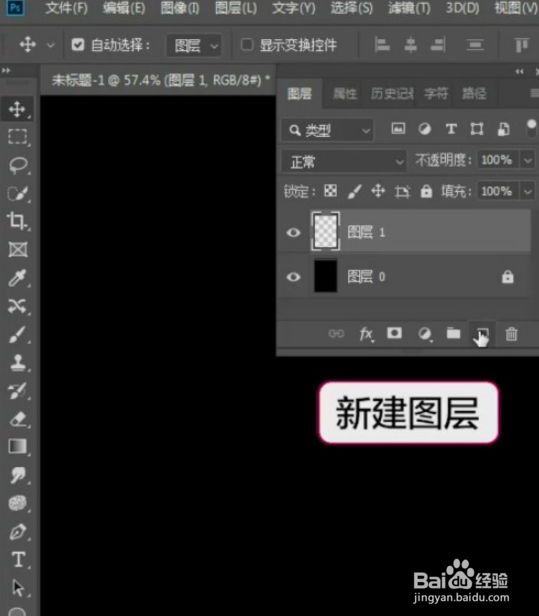Toggle the 自动选择 checkbox

78,44
